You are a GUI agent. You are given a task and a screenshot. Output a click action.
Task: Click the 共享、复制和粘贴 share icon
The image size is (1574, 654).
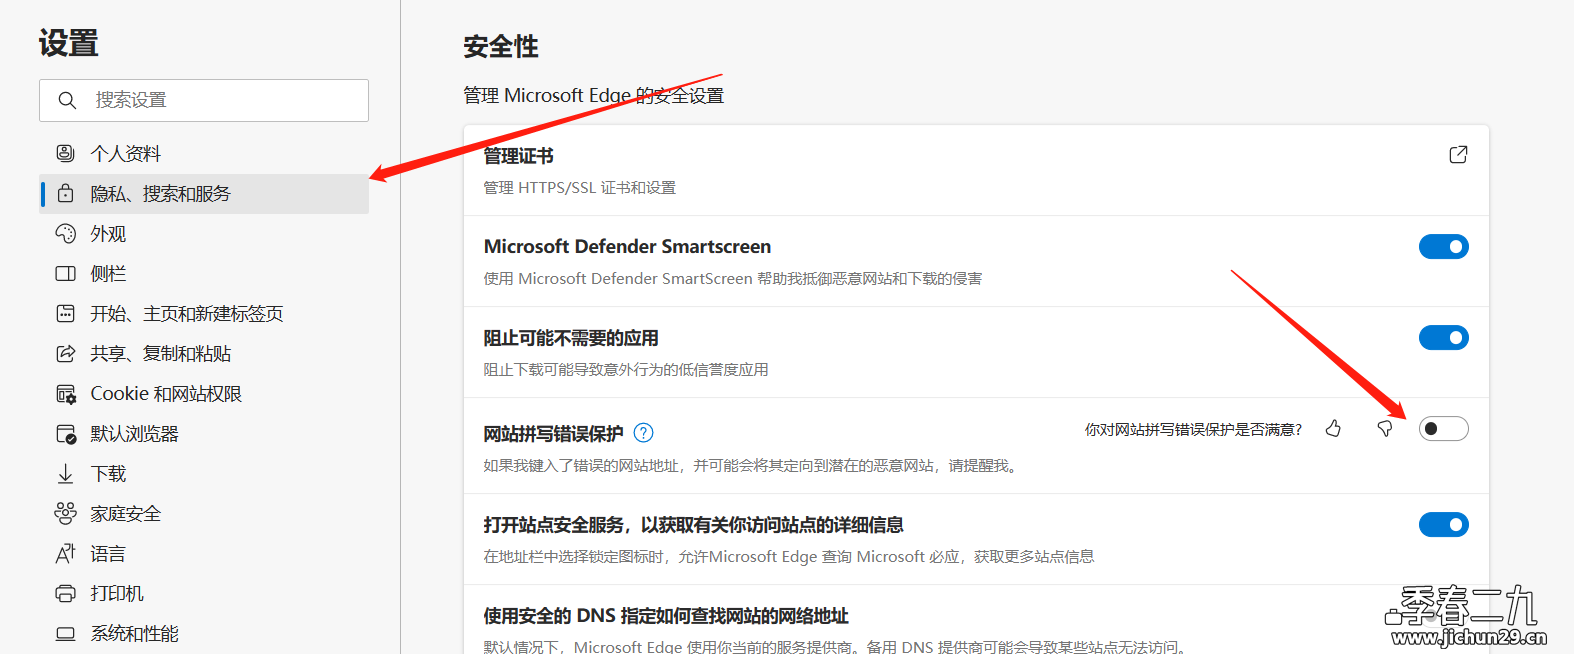(65, 353)
